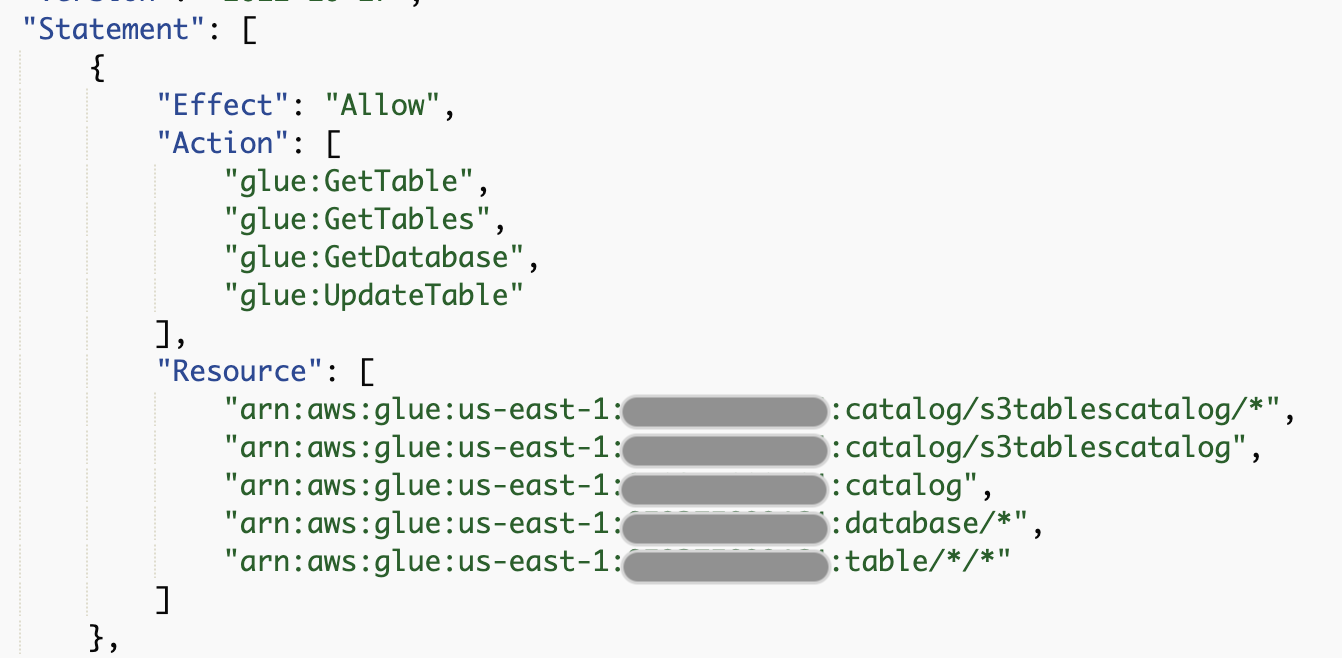Image resolution: width=1342 pixels, height=658 pixels.
Task: Click the opening bracket after "Statement"
Action: tap(249, 29)
